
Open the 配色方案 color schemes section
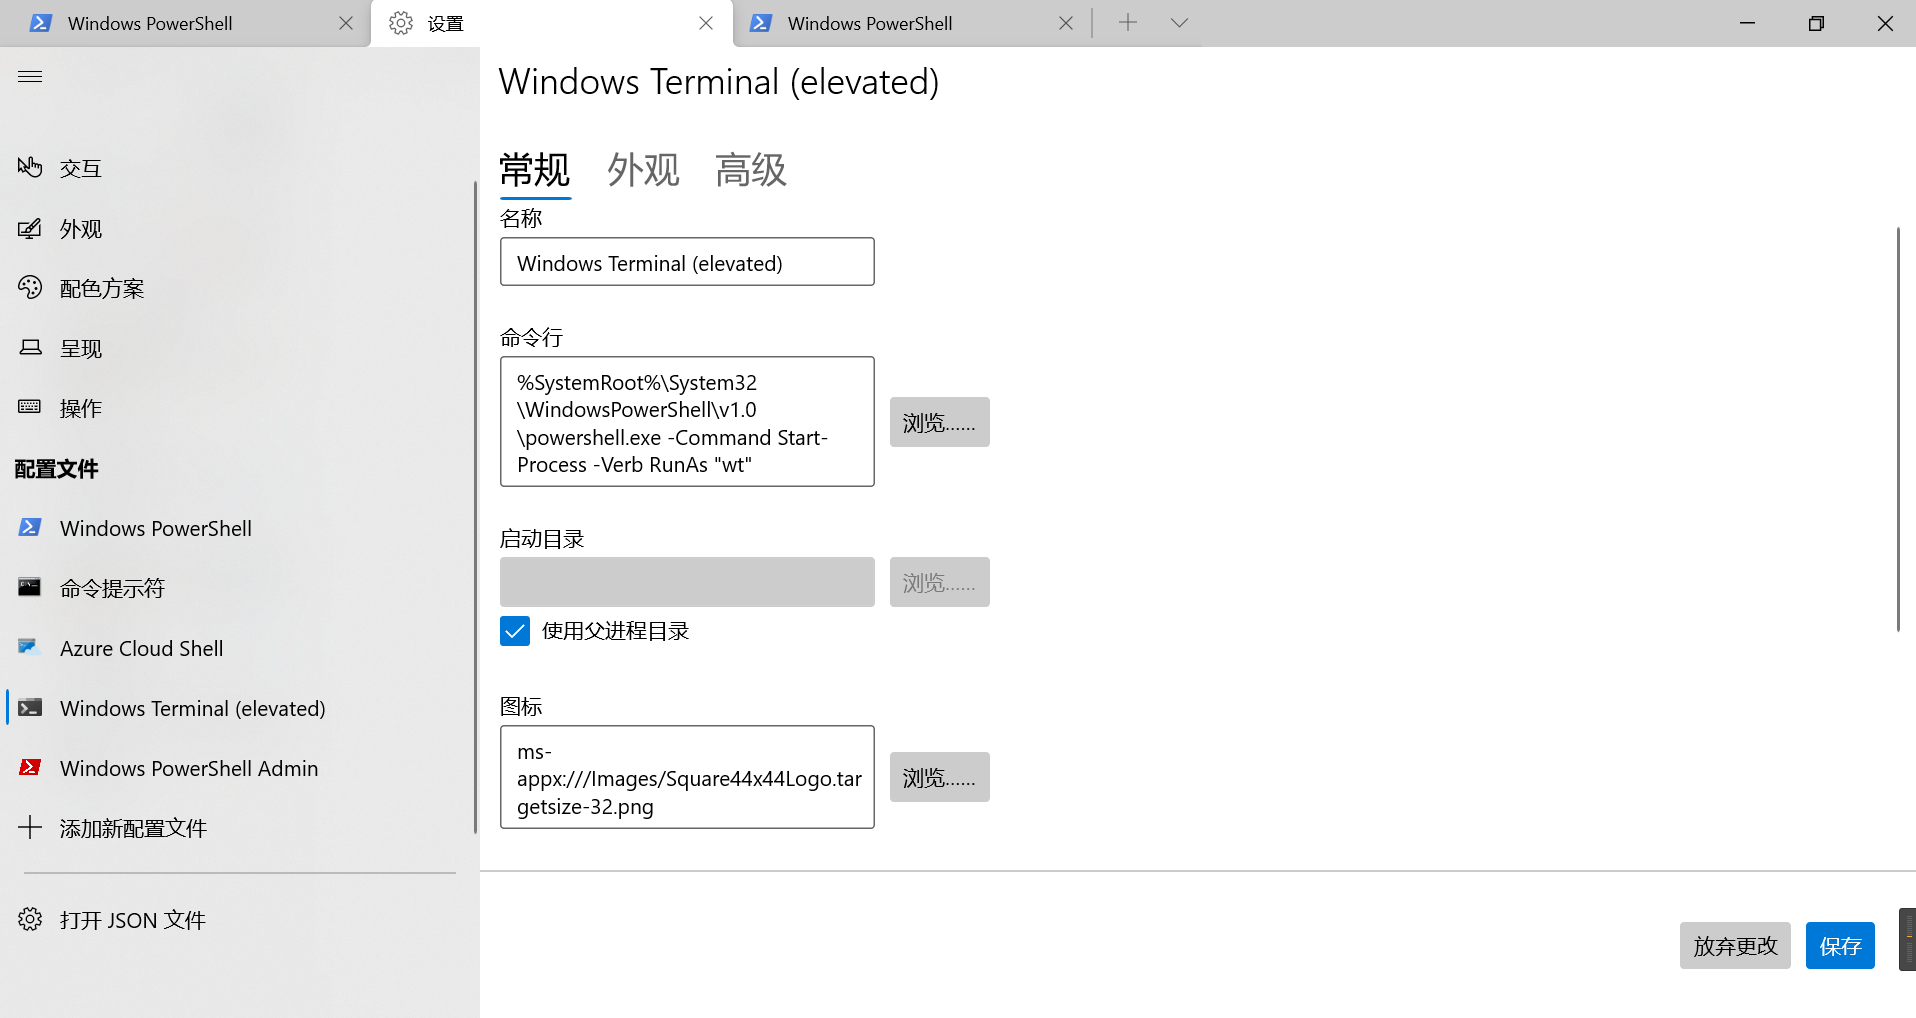[x=104, y=287]
